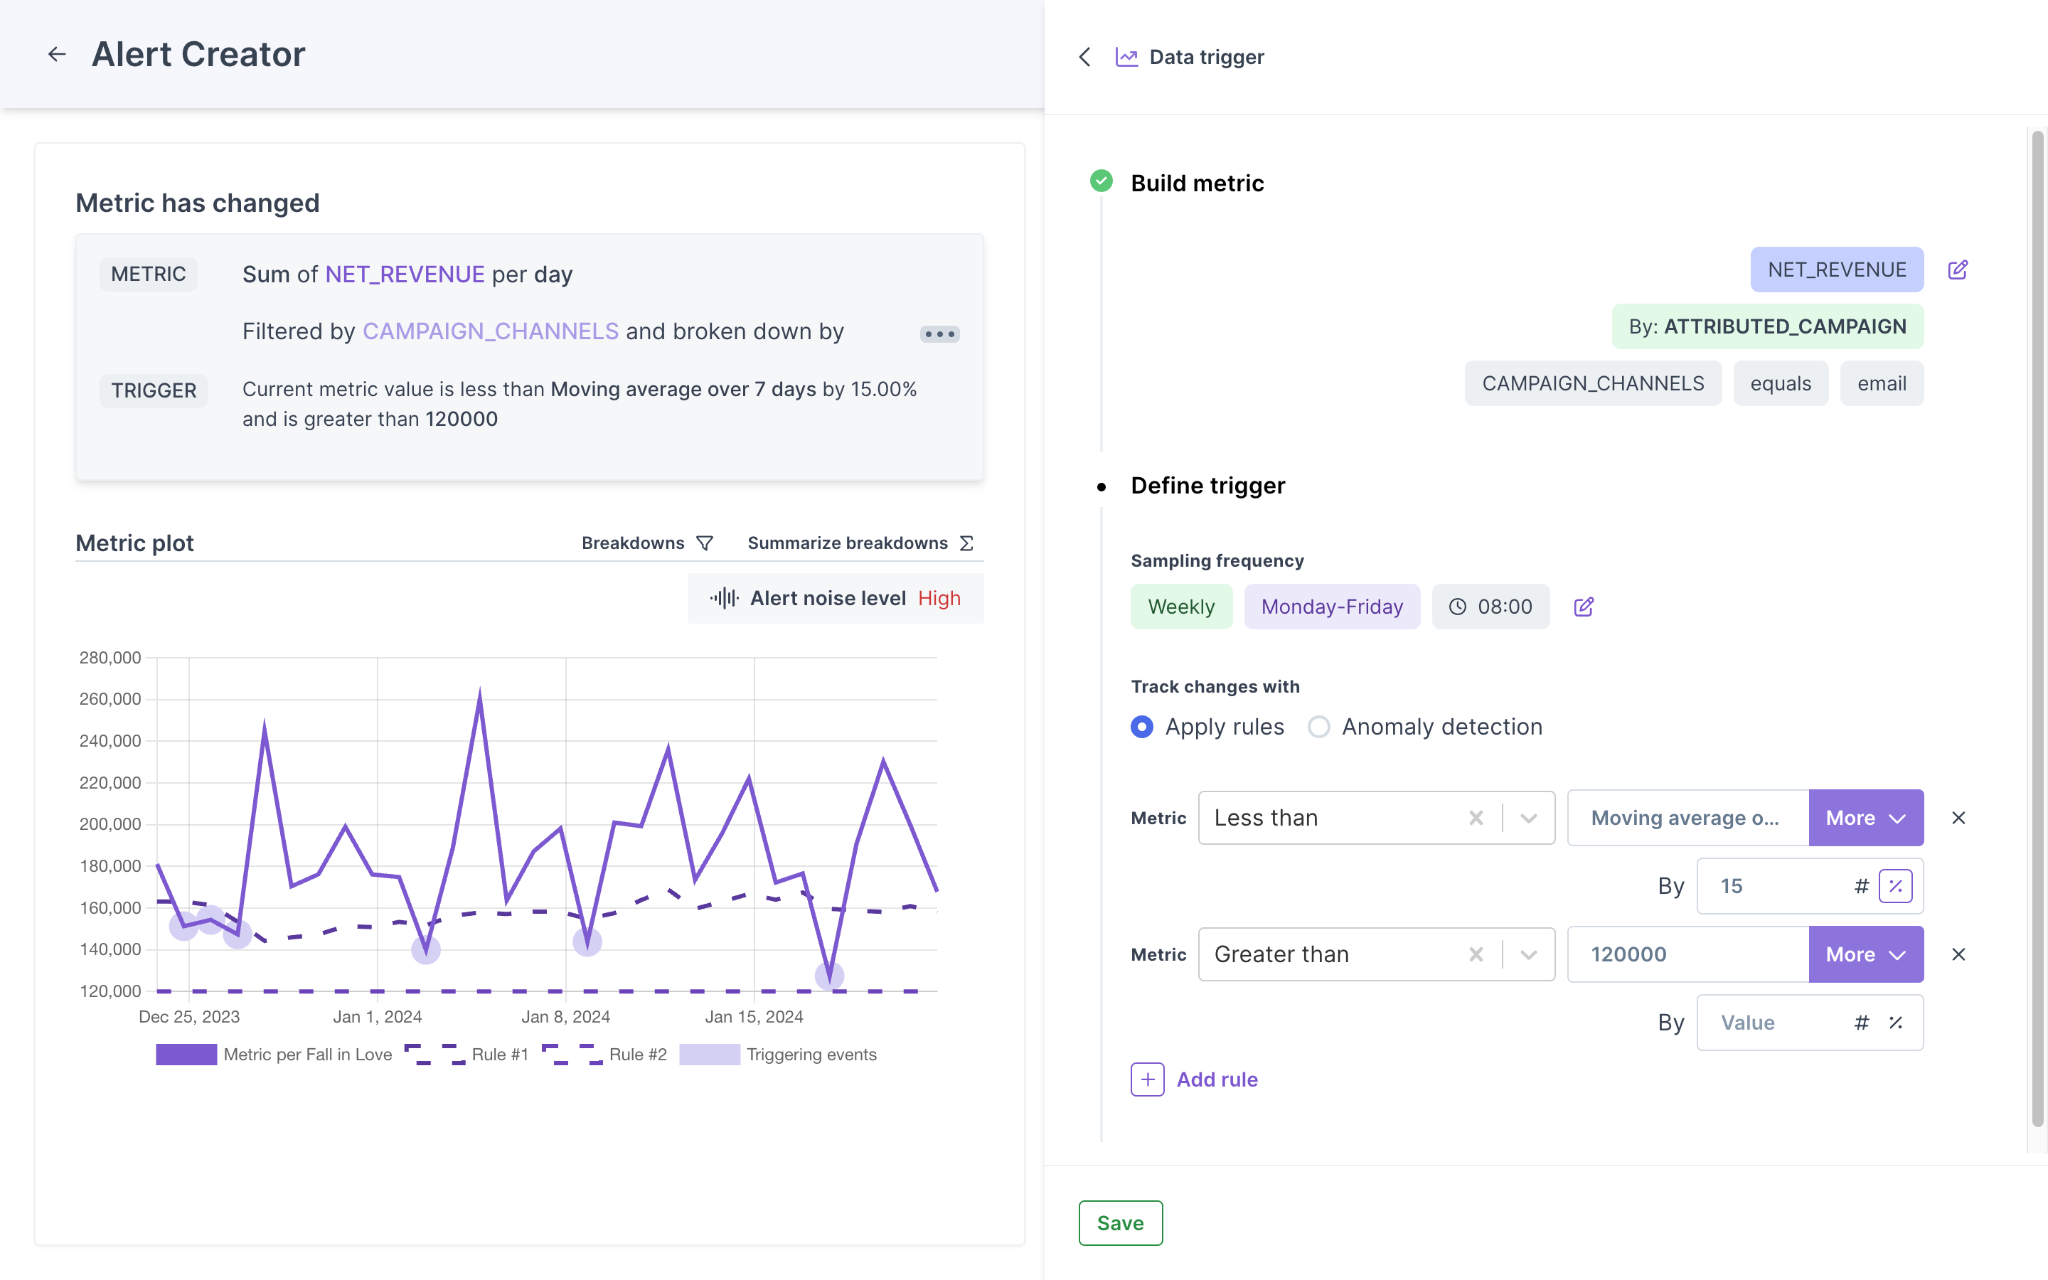Click the sampling frequency edit icon
Viewport: 2048px width, 1280px height.
tap(1582, 606)
